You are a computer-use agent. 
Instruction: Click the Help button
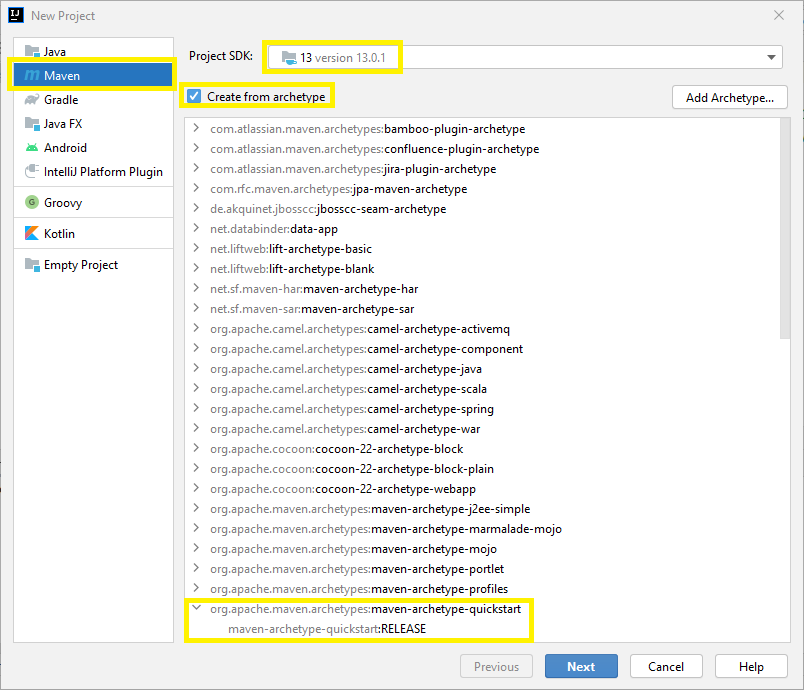click(751, 666)
